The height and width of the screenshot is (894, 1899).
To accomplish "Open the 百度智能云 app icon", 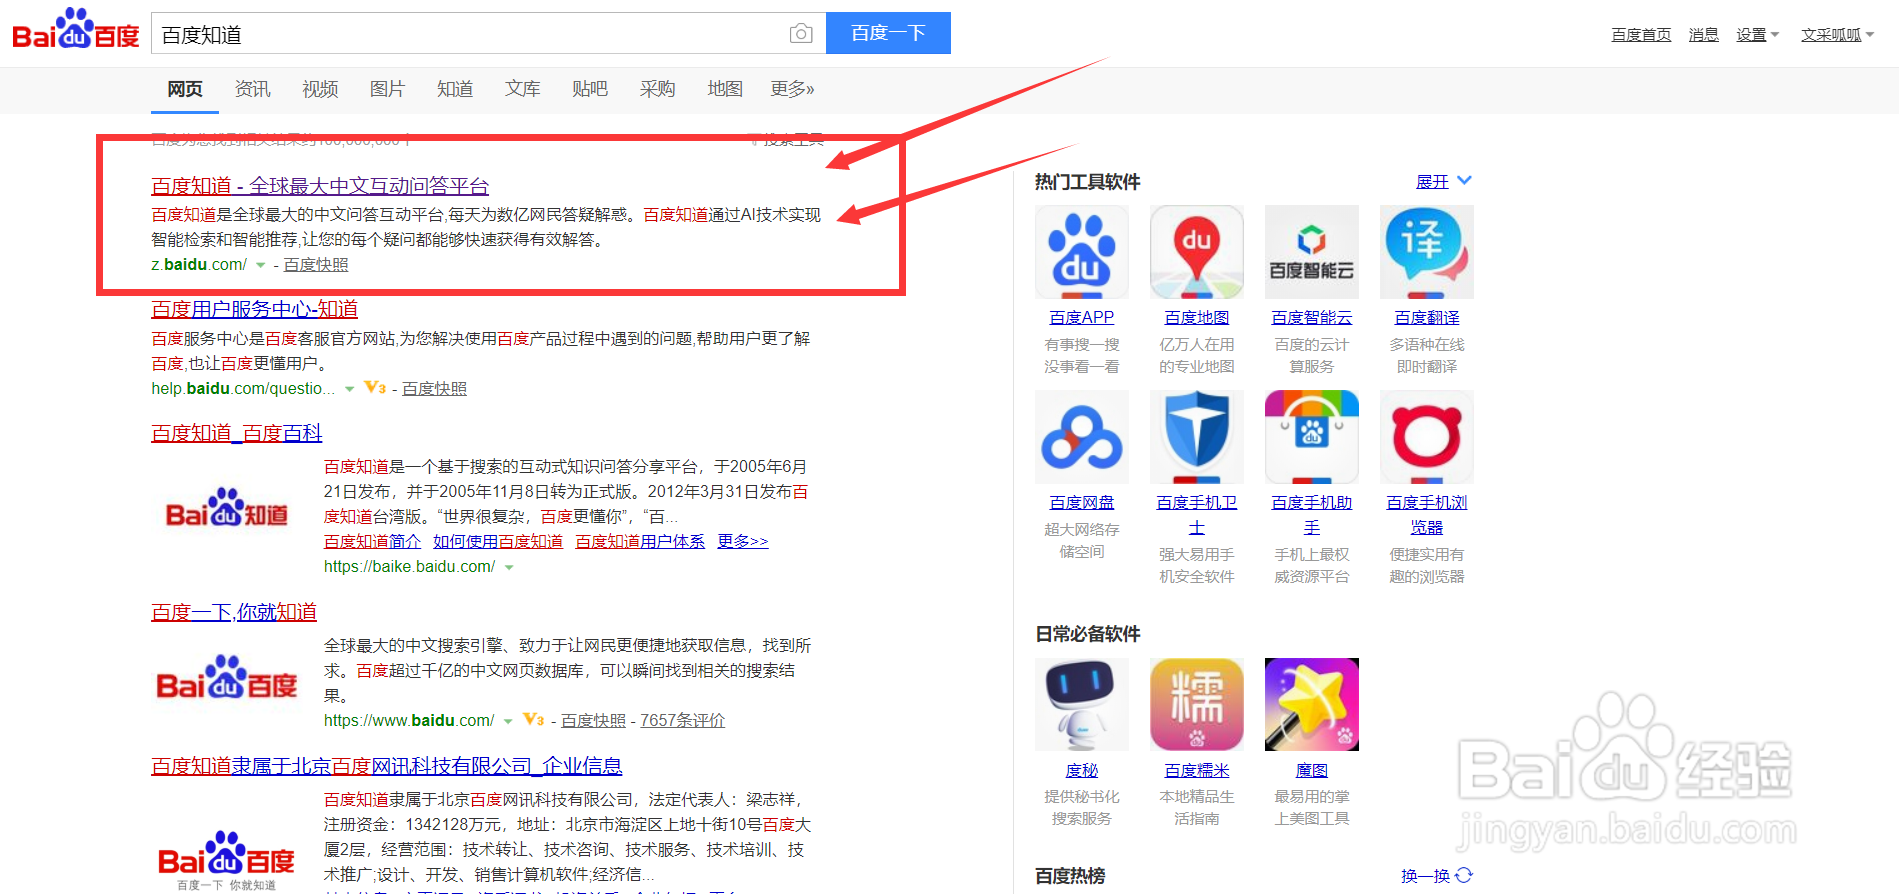I will pyautogui.click(x=1312, y=252).
